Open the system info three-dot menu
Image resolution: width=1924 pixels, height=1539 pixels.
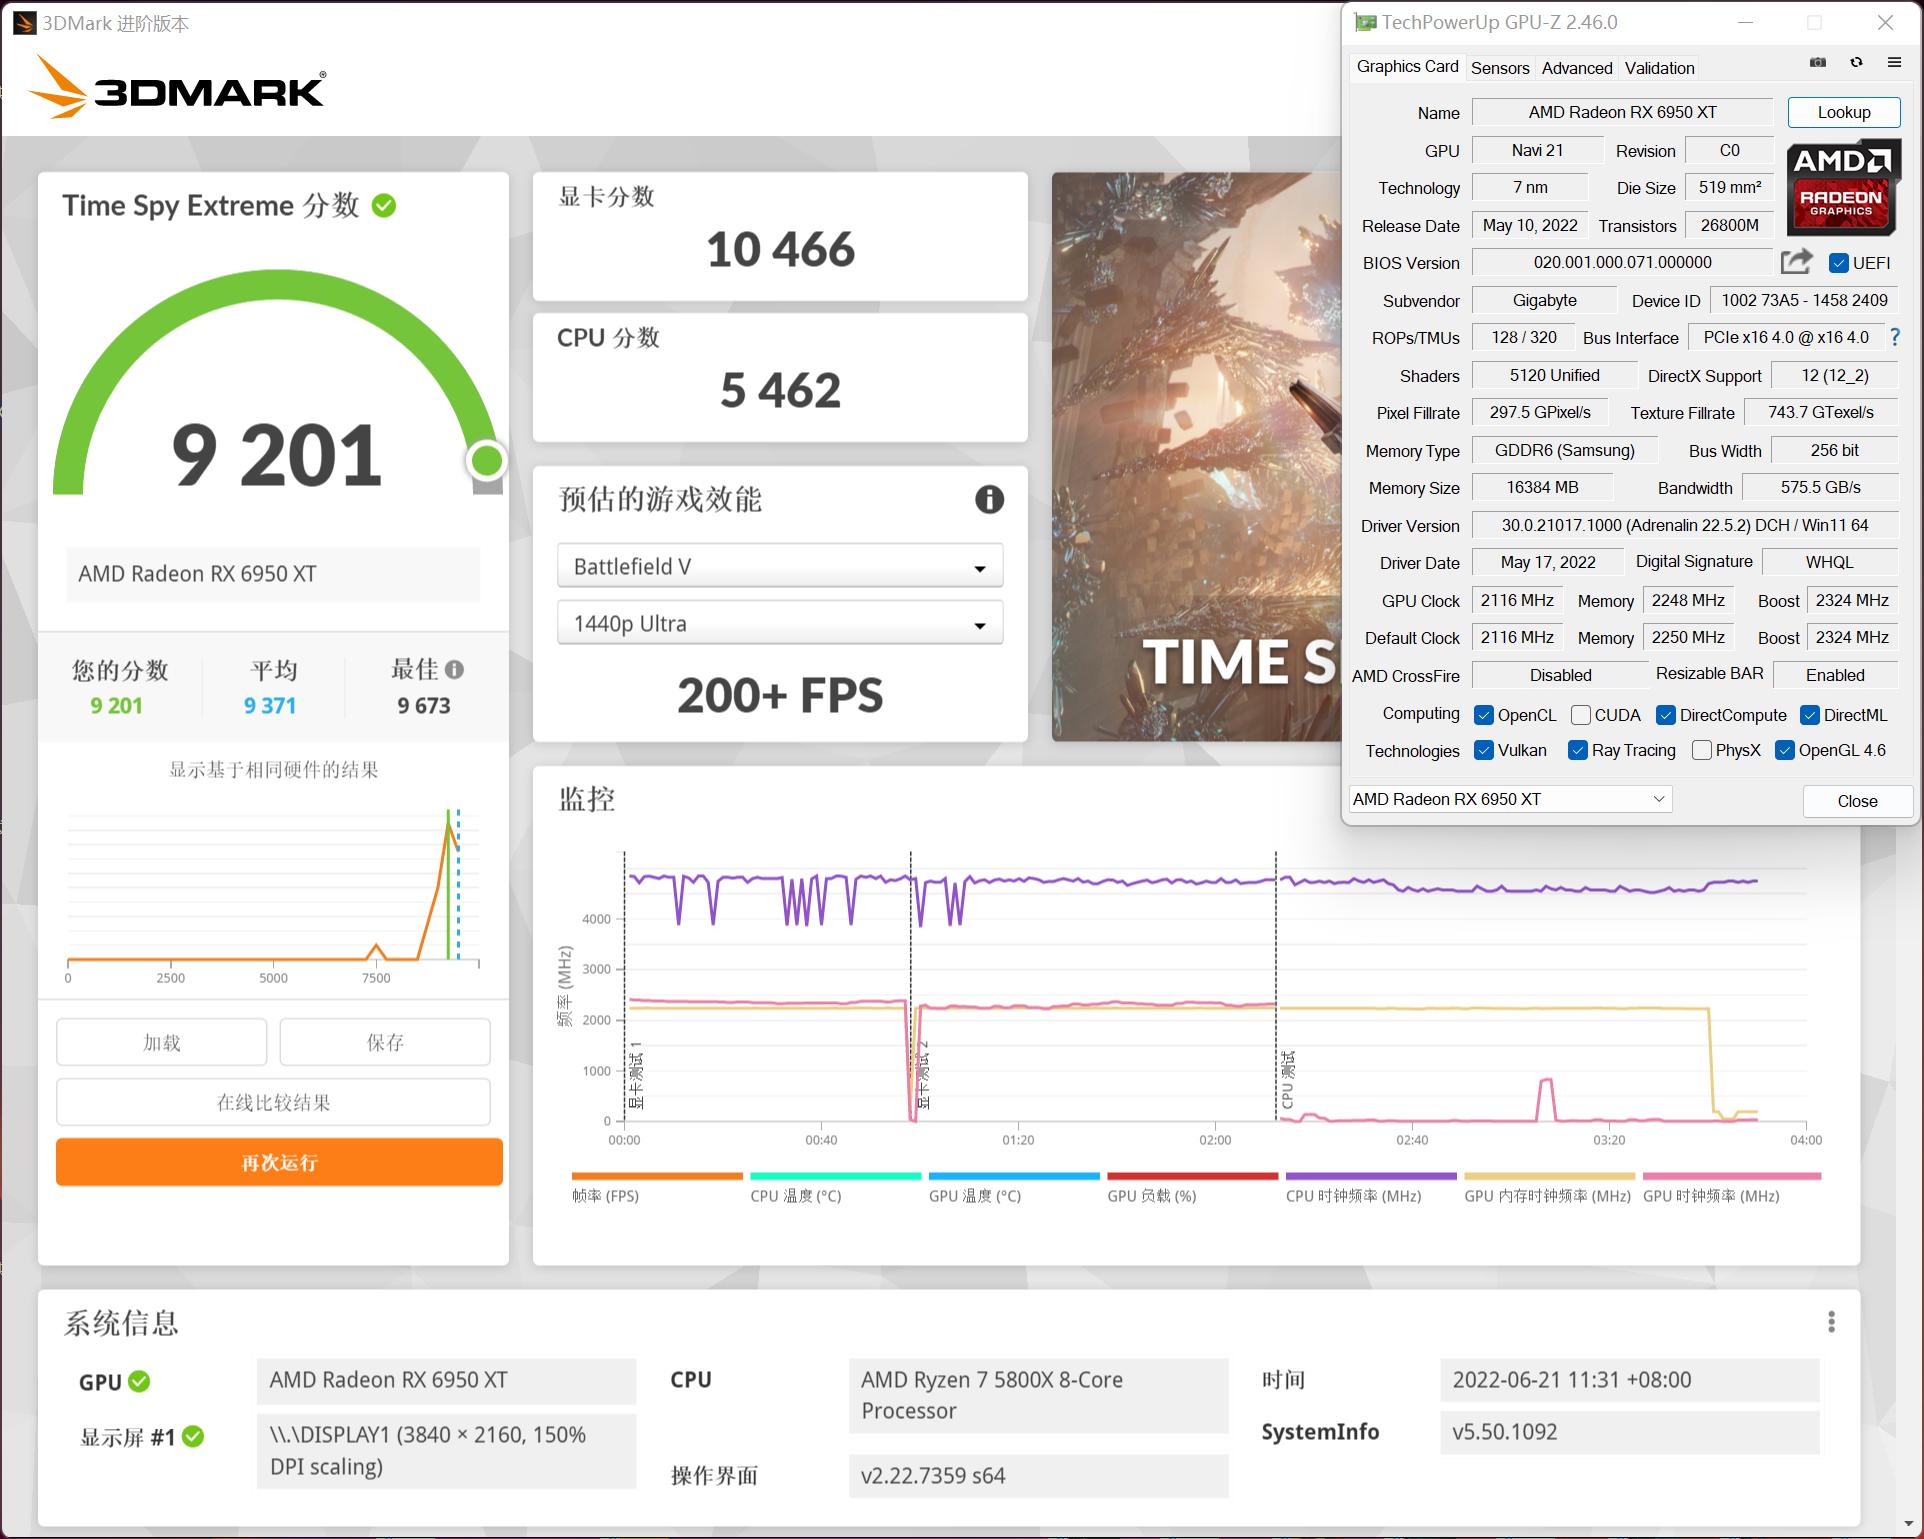pos(1833,1322)
